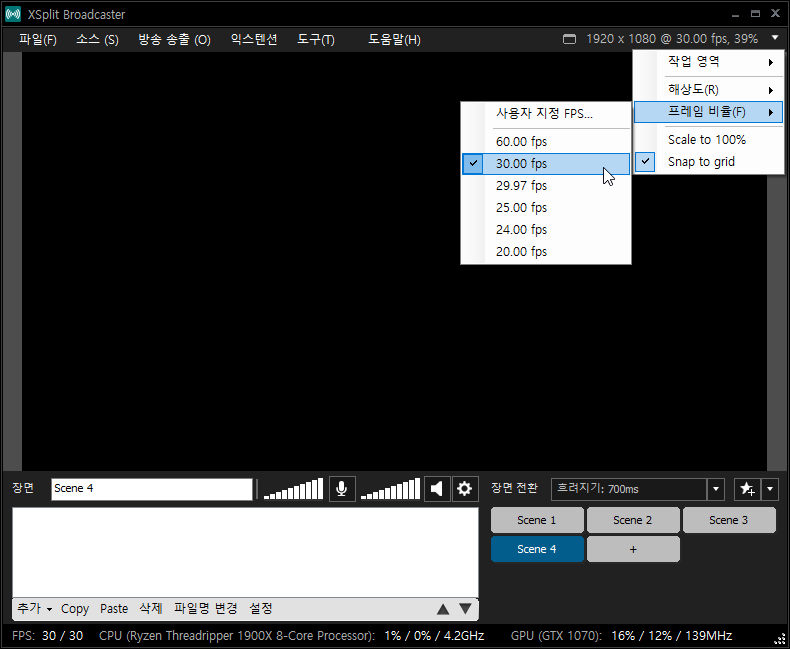
Task: Select Scale to 100% option
Action: (x=708, y=140)
